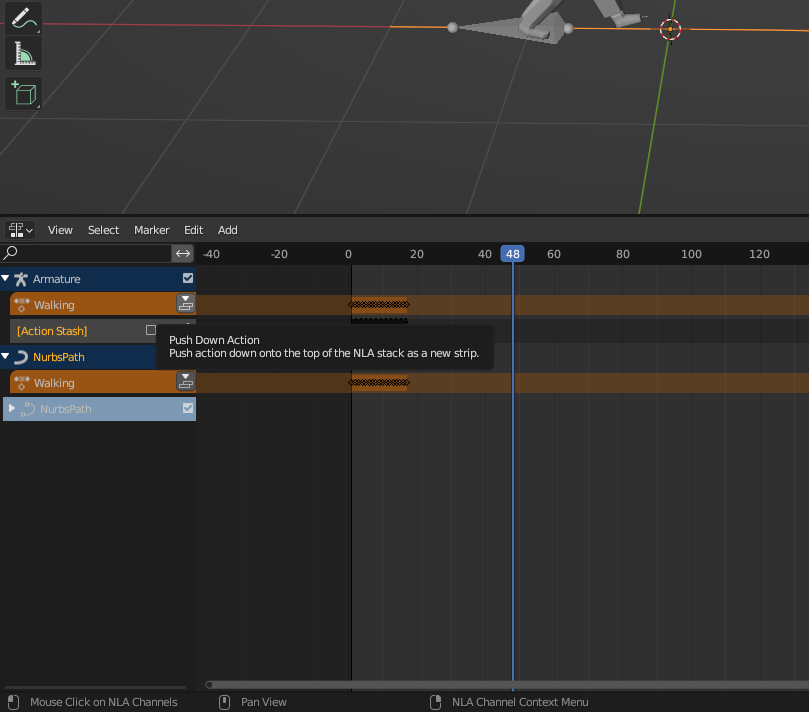Screen dimensions: 809x712
Task: Open the Marker menu
Action: coord(152,230)
